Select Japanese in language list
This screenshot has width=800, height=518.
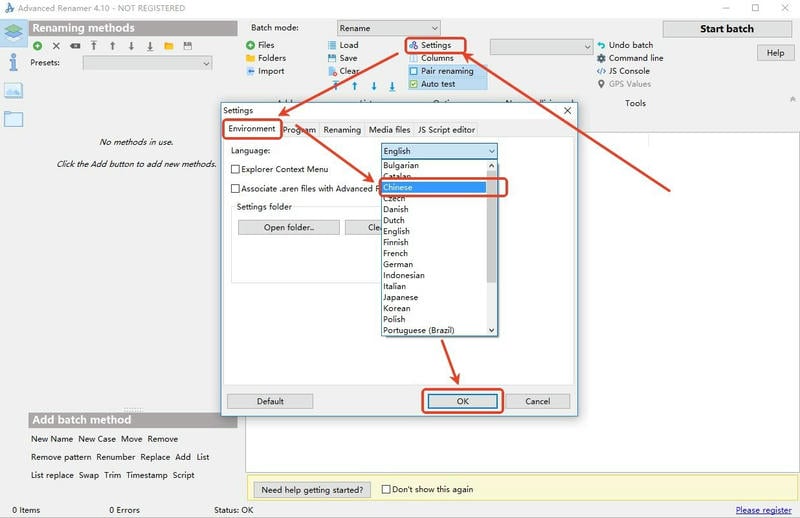point(434,297)
